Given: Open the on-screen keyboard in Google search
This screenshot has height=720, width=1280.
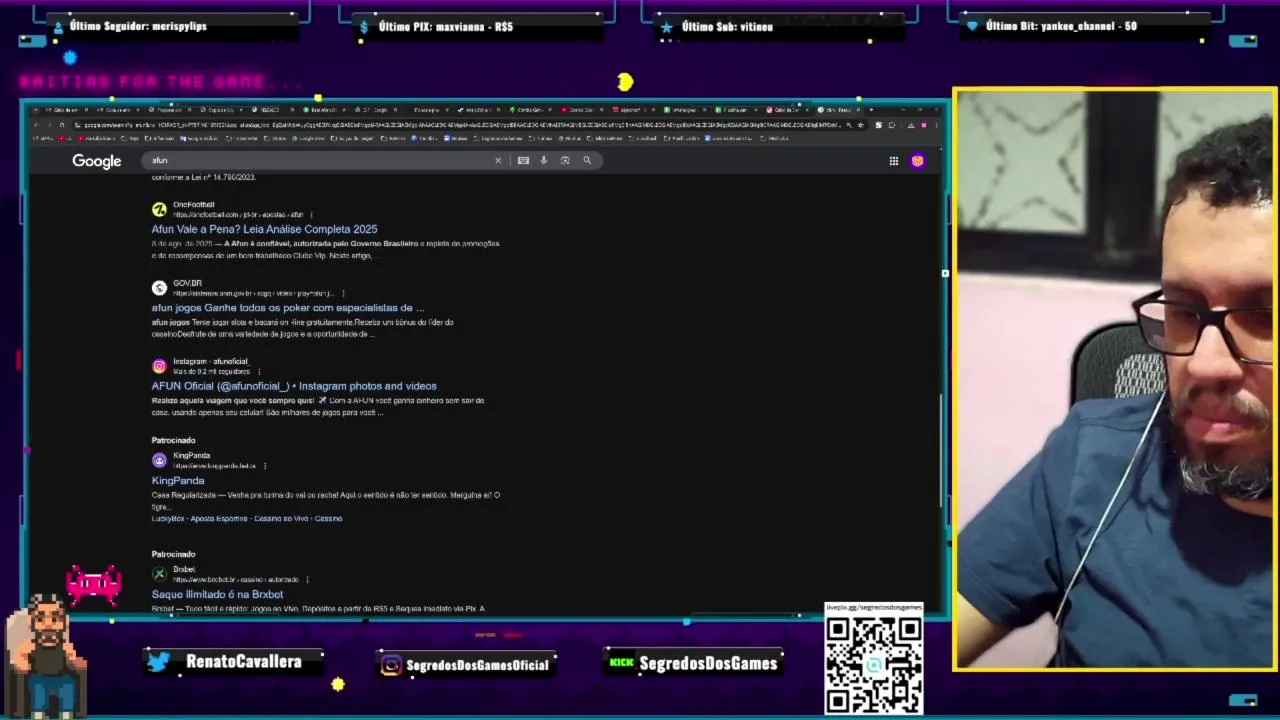Looking at the screenshot, I should tap(523, 160).
